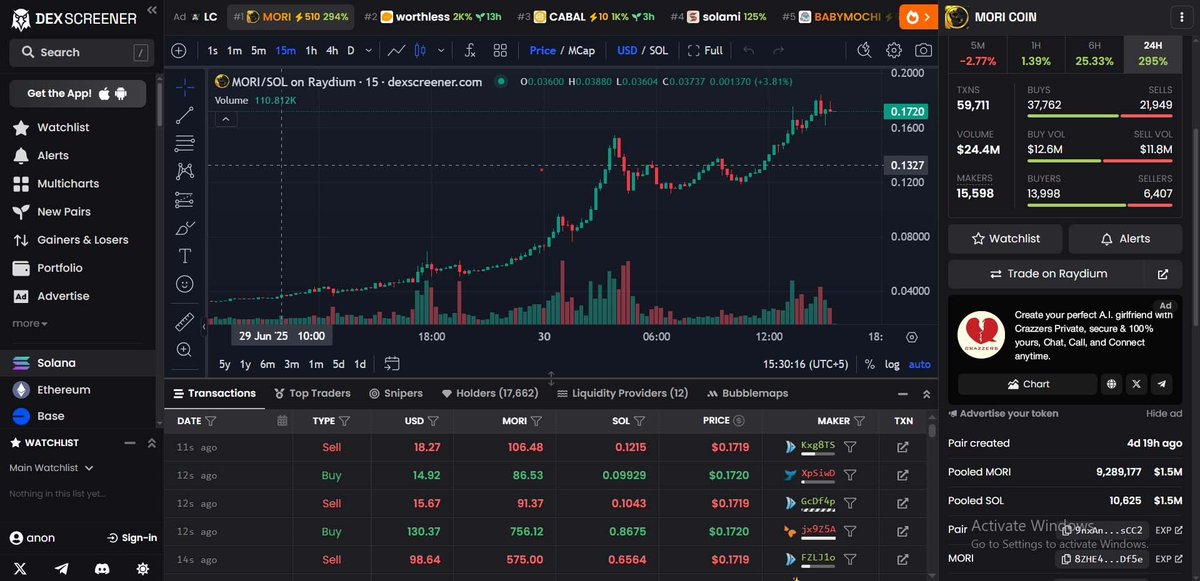The image size is (1200, 581).
Task: Switch to the Top Traders tab
Action: pyautogui.click(x=312, y=393)
